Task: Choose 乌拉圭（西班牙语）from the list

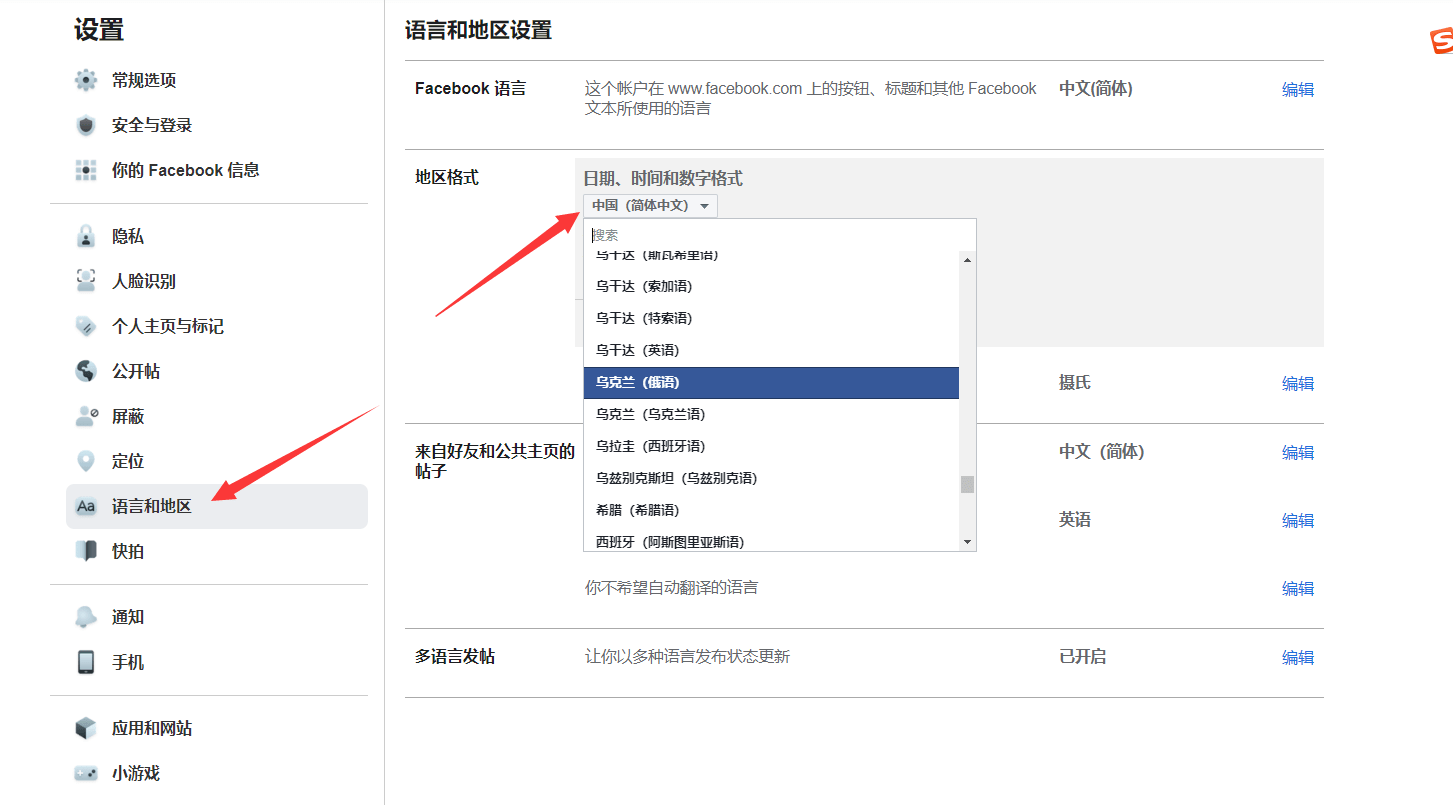Action: (771, 446)
